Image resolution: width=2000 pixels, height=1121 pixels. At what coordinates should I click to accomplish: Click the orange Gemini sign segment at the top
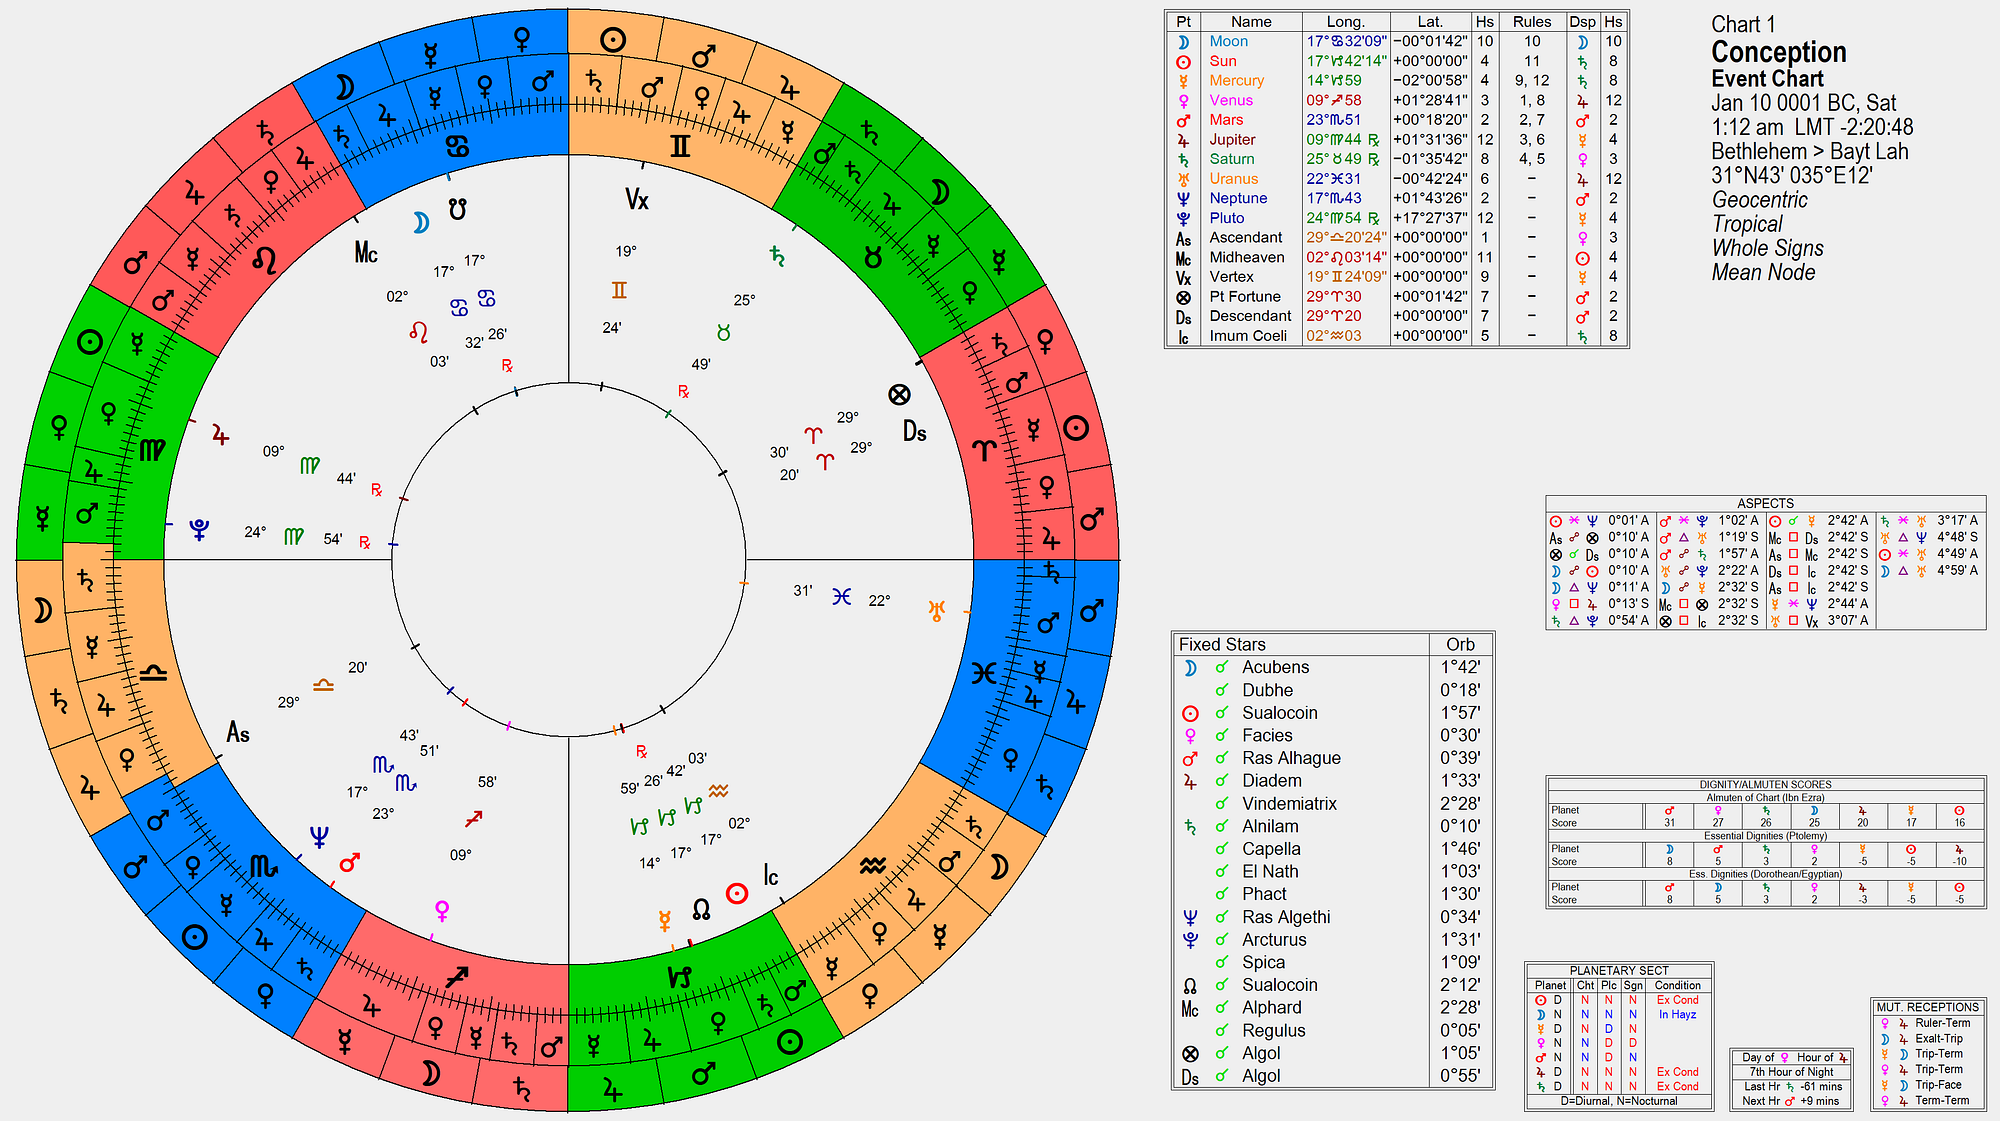click(680, 147)
